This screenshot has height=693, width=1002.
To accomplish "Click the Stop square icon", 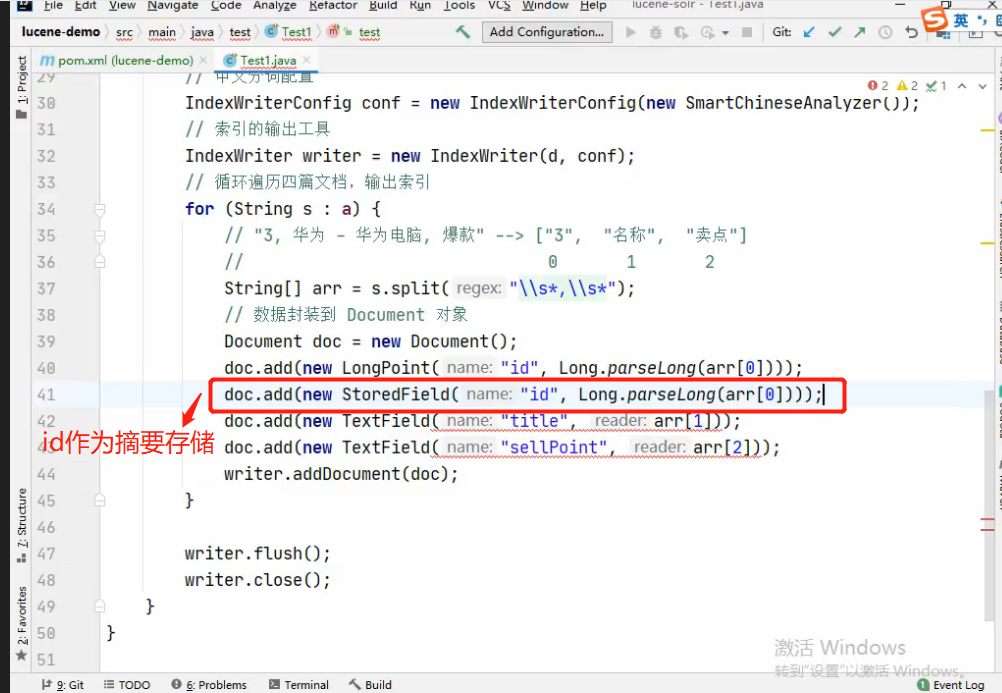I will [746, 32].
